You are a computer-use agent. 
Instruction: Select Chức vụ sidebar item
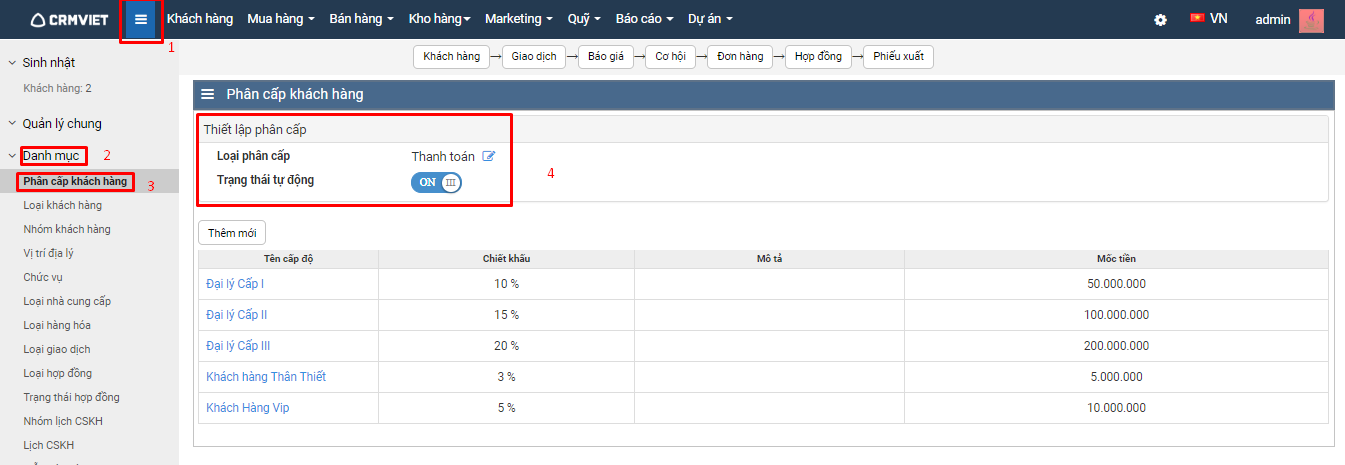click(43, 277)
